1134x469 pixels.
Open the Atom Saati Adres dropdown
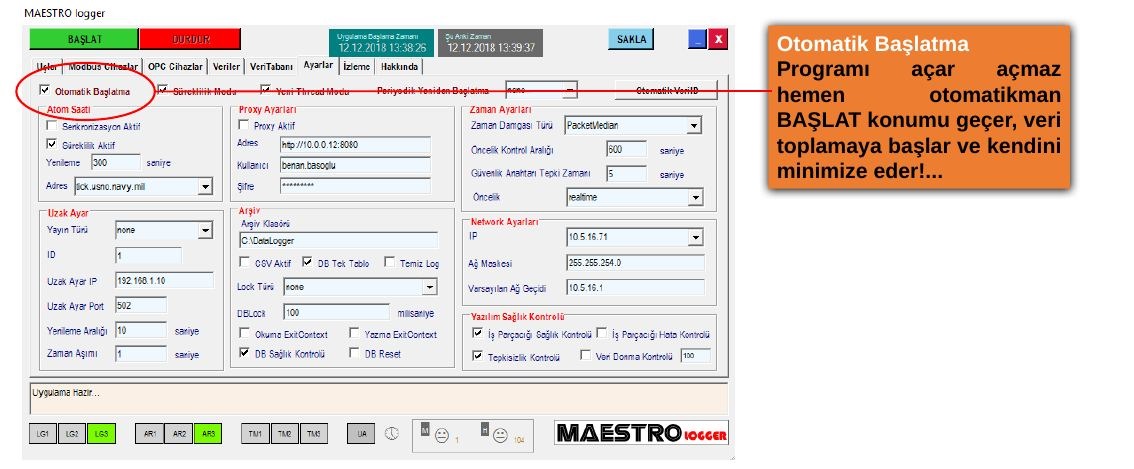pyautogui.click(x=205, y=187)
